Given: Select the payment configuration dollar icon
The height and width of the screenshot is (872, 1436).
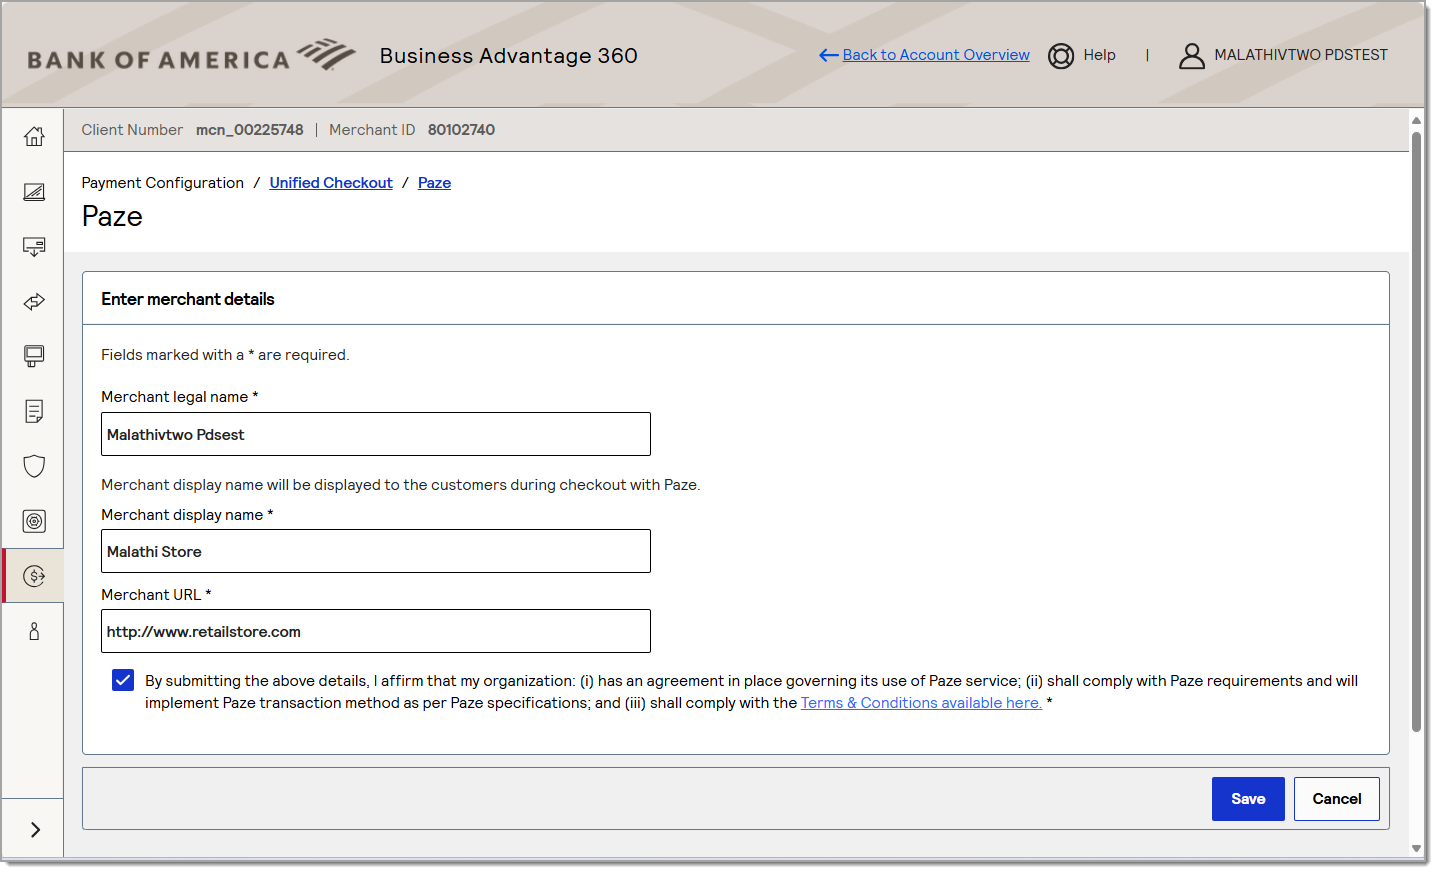Looking at the screenshot, I should [34, 576].
